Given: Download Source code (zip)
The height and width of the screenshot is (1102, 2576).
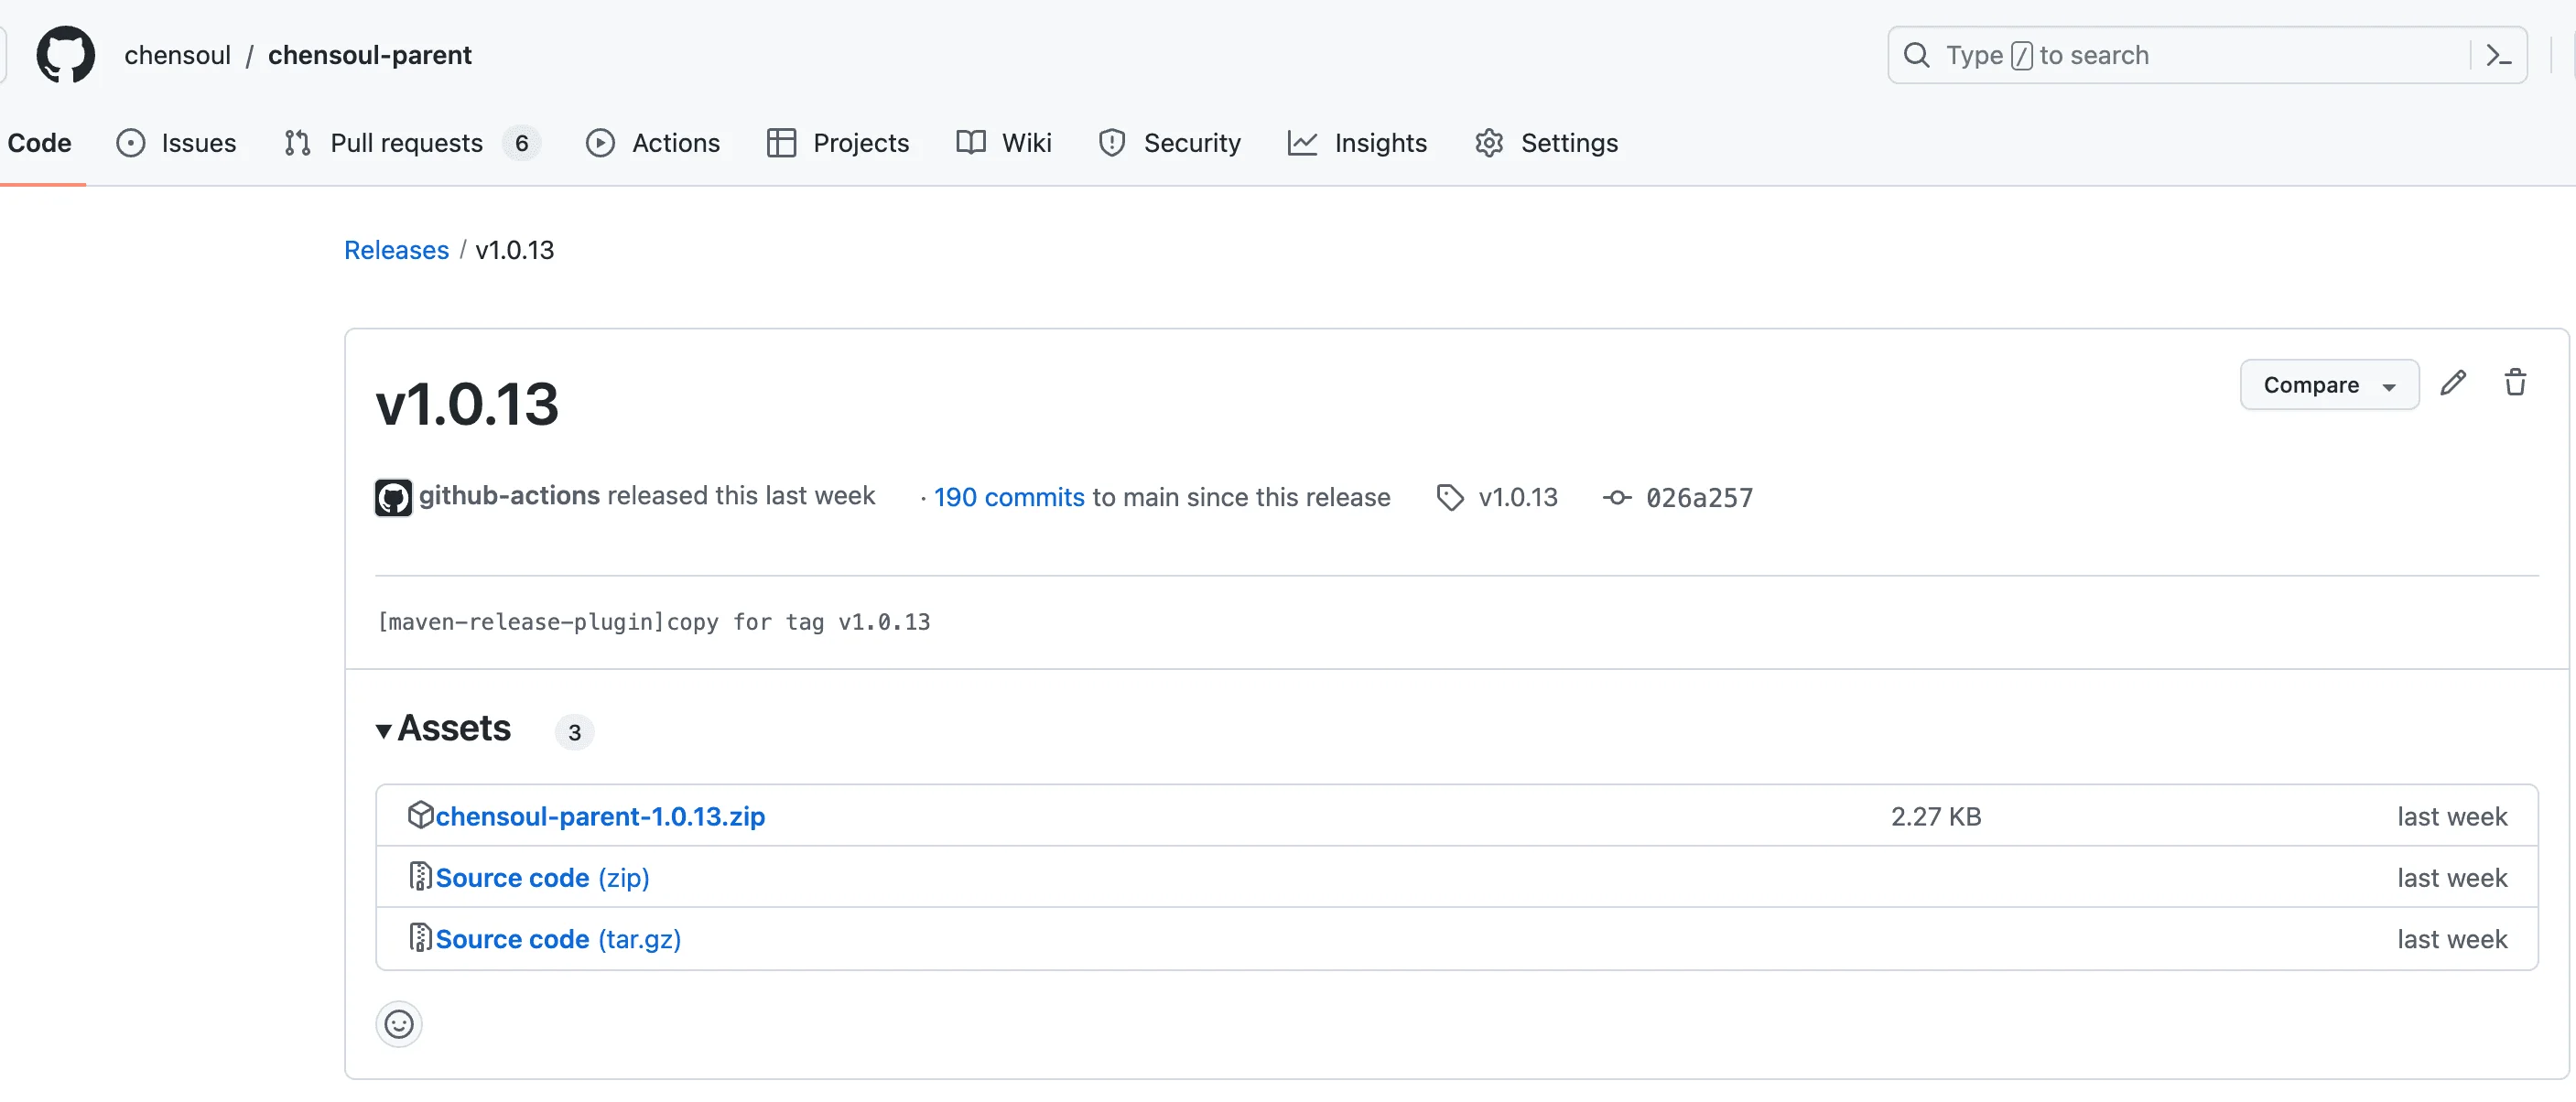Looking at the screenshot, I should tap(542, 877).
